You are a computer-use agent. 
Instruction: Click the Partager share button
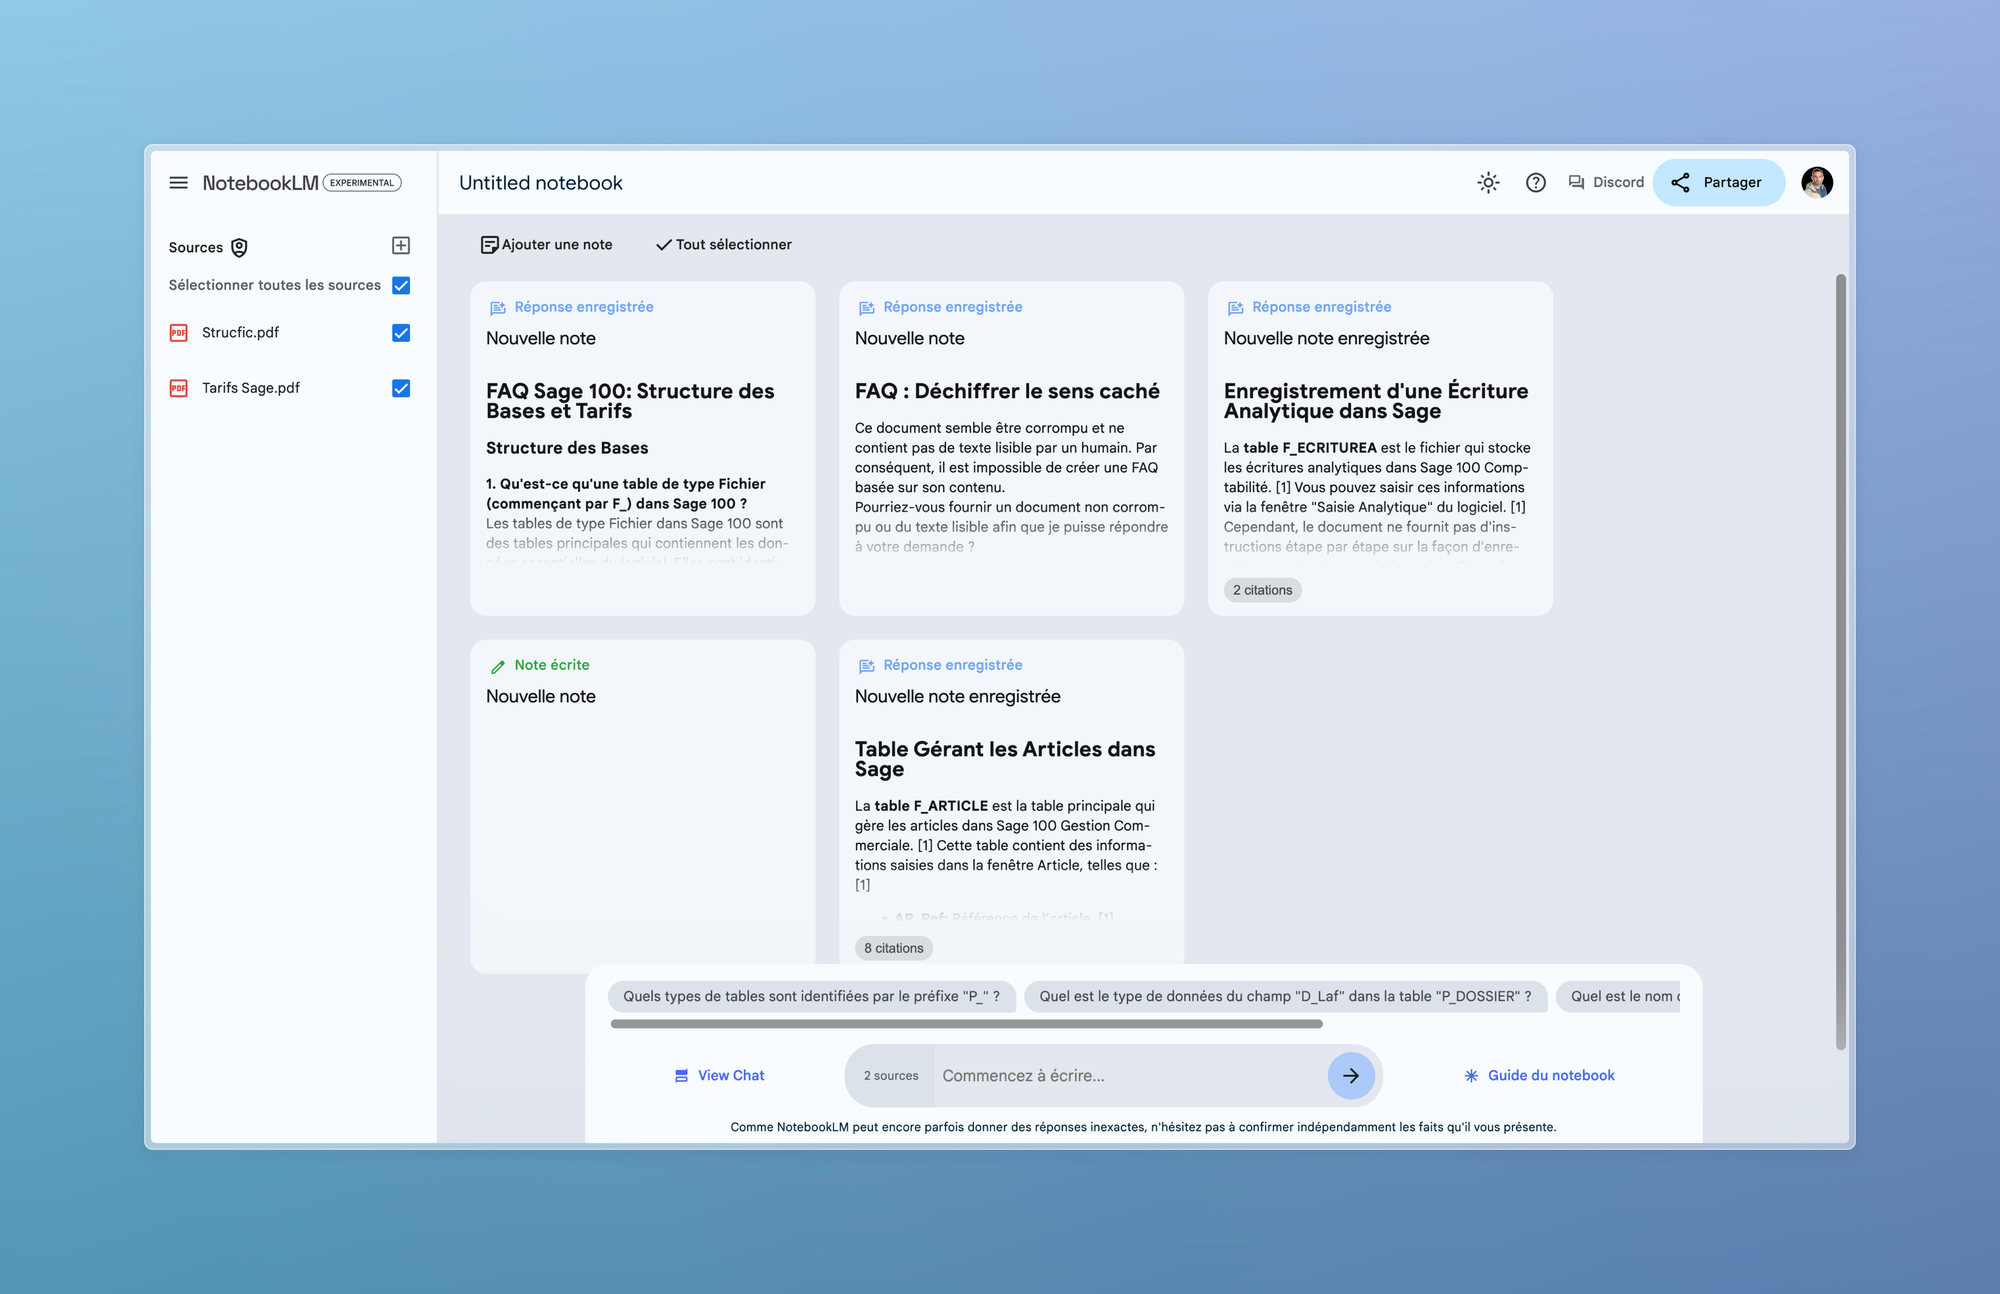1718,183
